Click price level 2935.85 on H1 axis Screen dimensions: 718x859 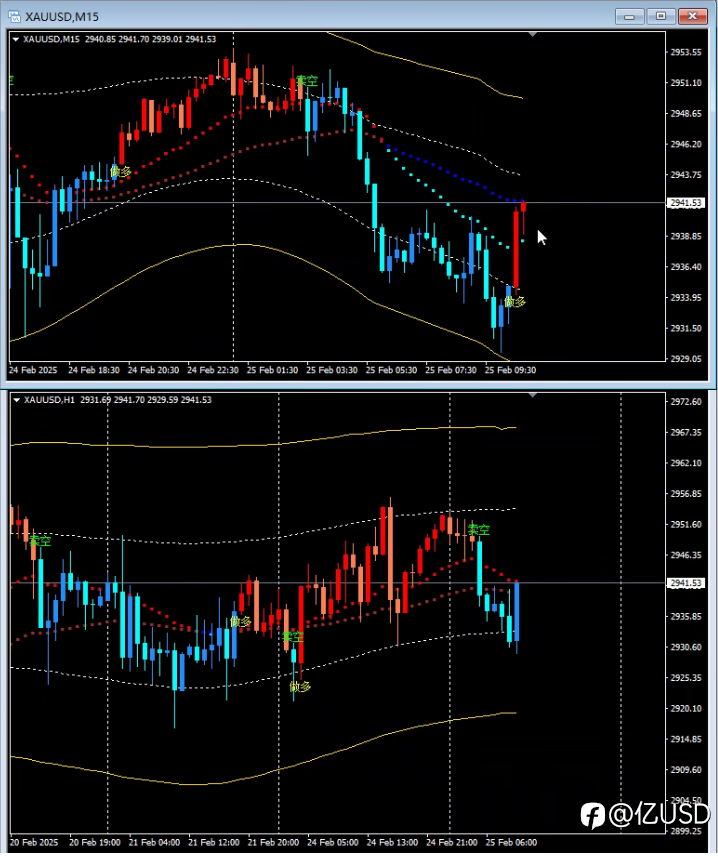tap(686, 616)
